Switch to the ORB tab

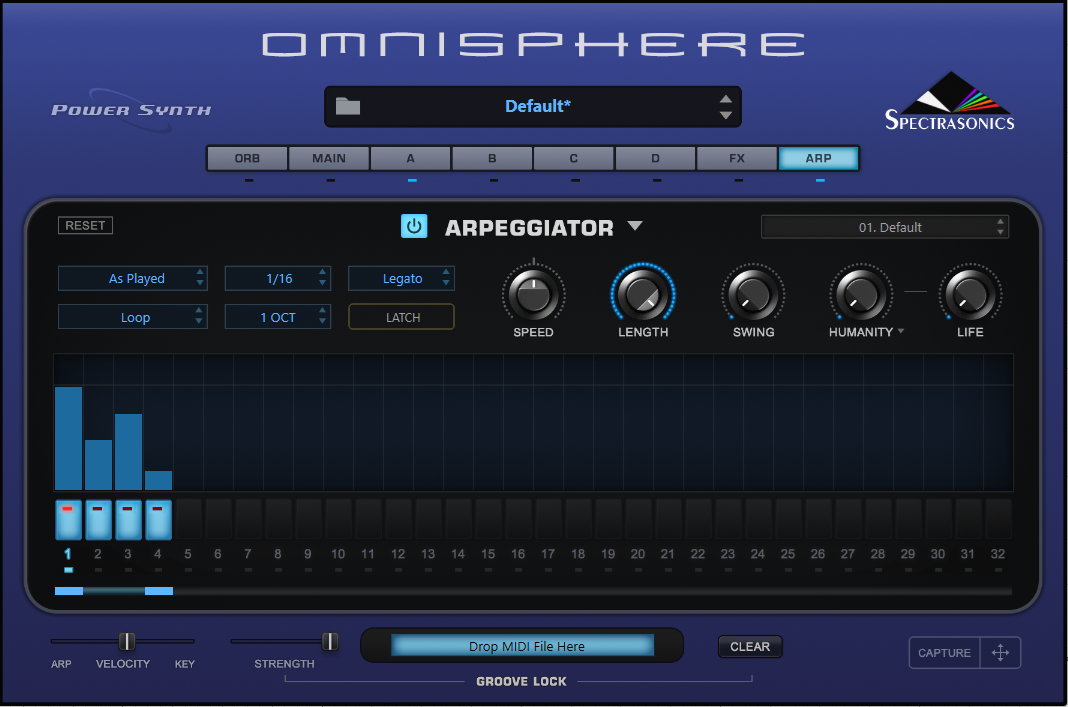pyautogui.click(x=247, y=158)
